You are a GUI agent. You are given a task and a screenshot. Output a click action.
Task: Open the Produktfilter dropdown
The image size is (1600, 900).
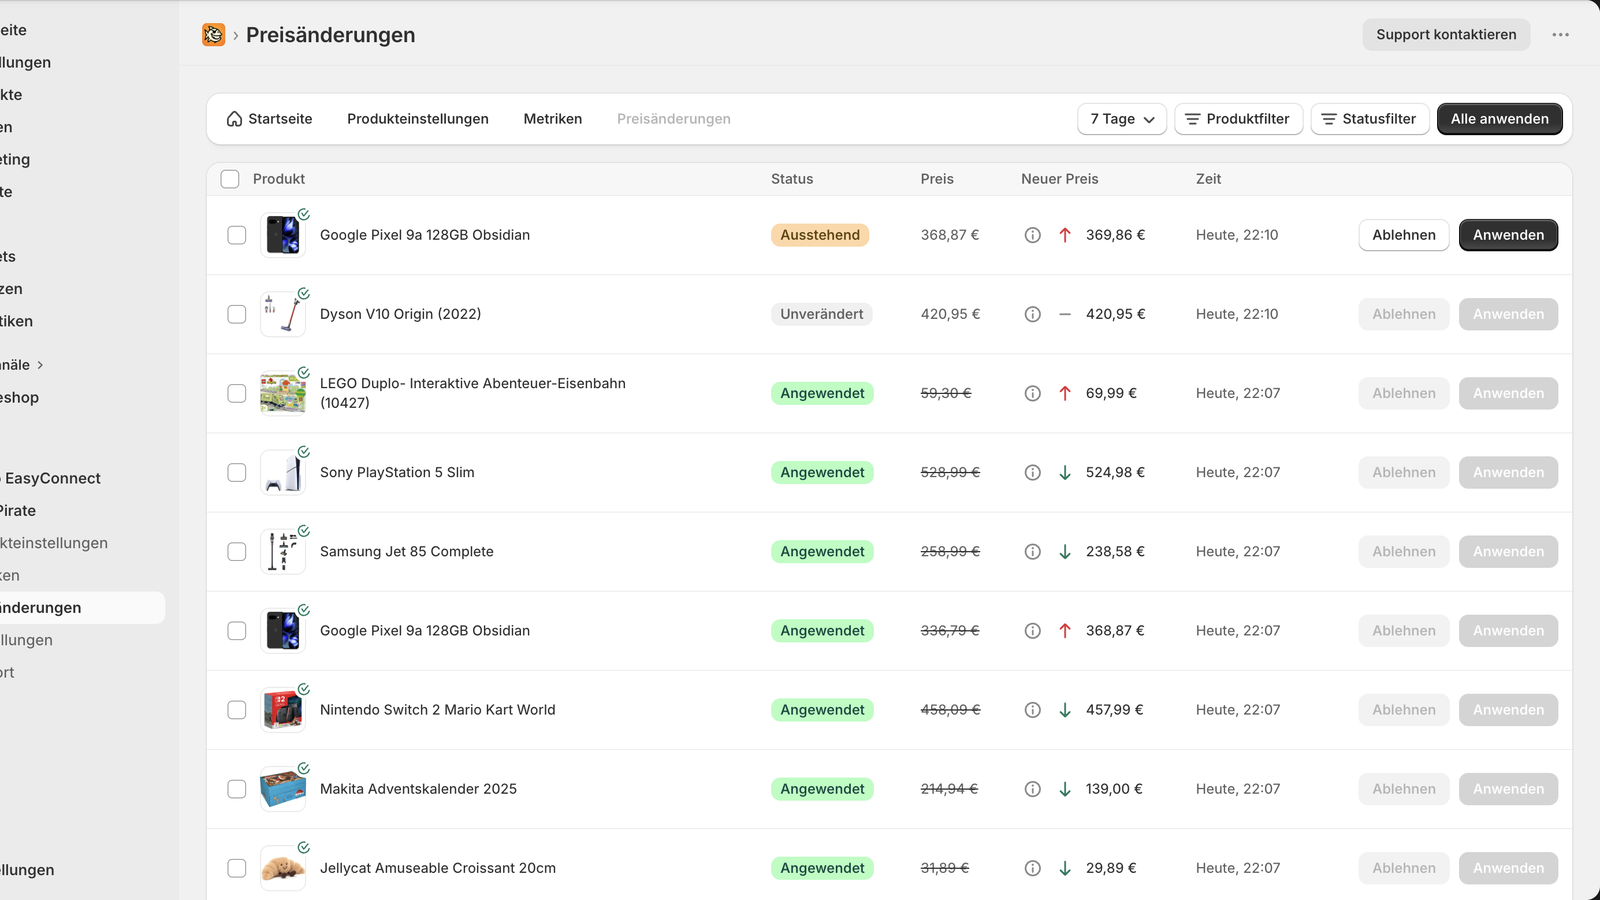[x=1238, y=119]
